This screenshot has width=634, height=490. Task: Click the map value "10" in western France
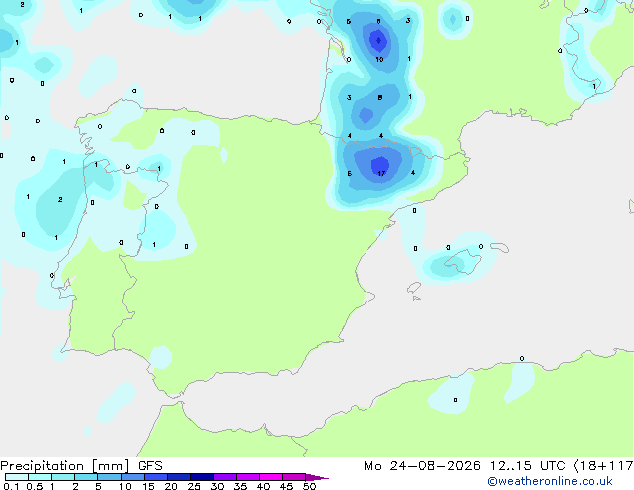379,59
